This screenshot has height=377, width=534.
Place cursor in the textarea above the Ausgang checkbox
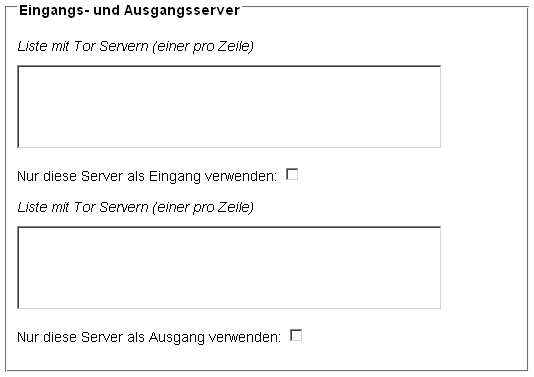[x=229, y=268]
